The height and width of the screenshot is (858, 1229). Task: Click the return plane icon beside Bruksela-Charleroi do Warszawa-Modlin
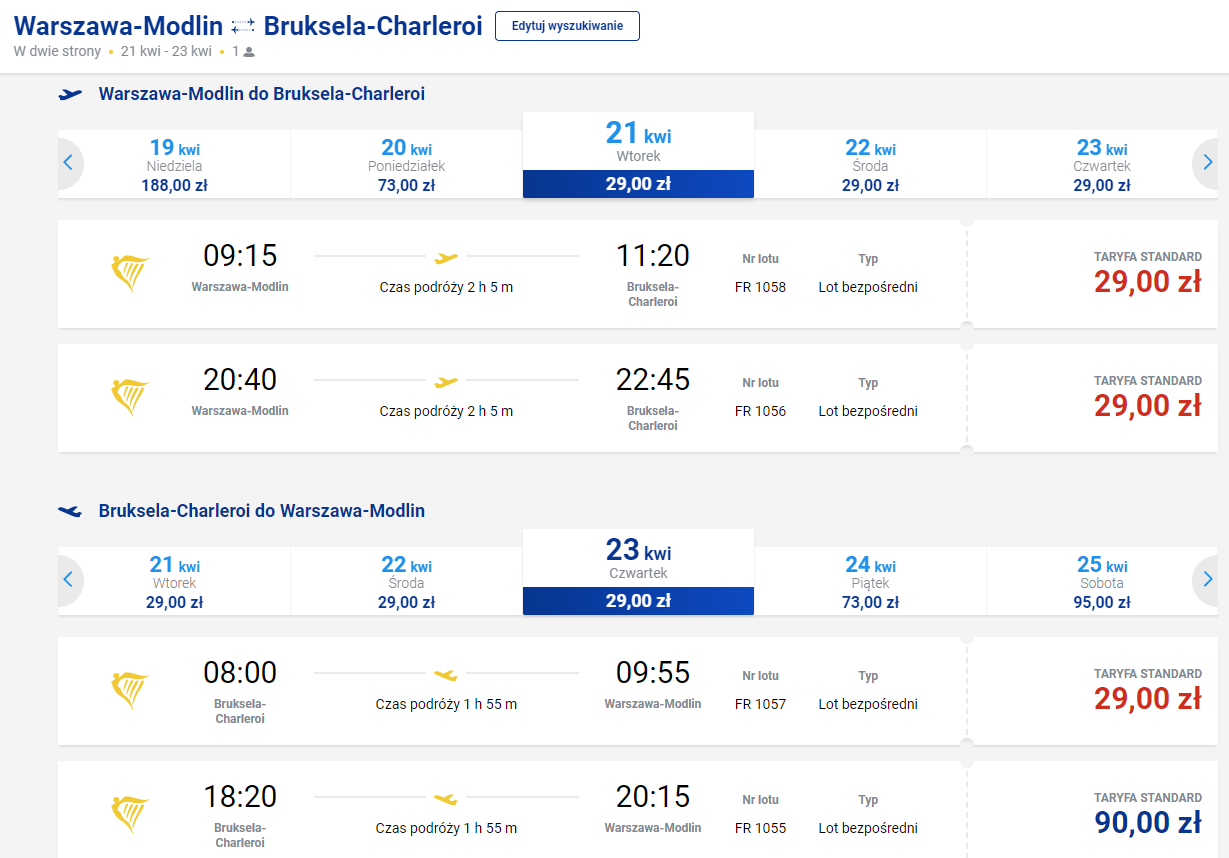tap(70, 511)
